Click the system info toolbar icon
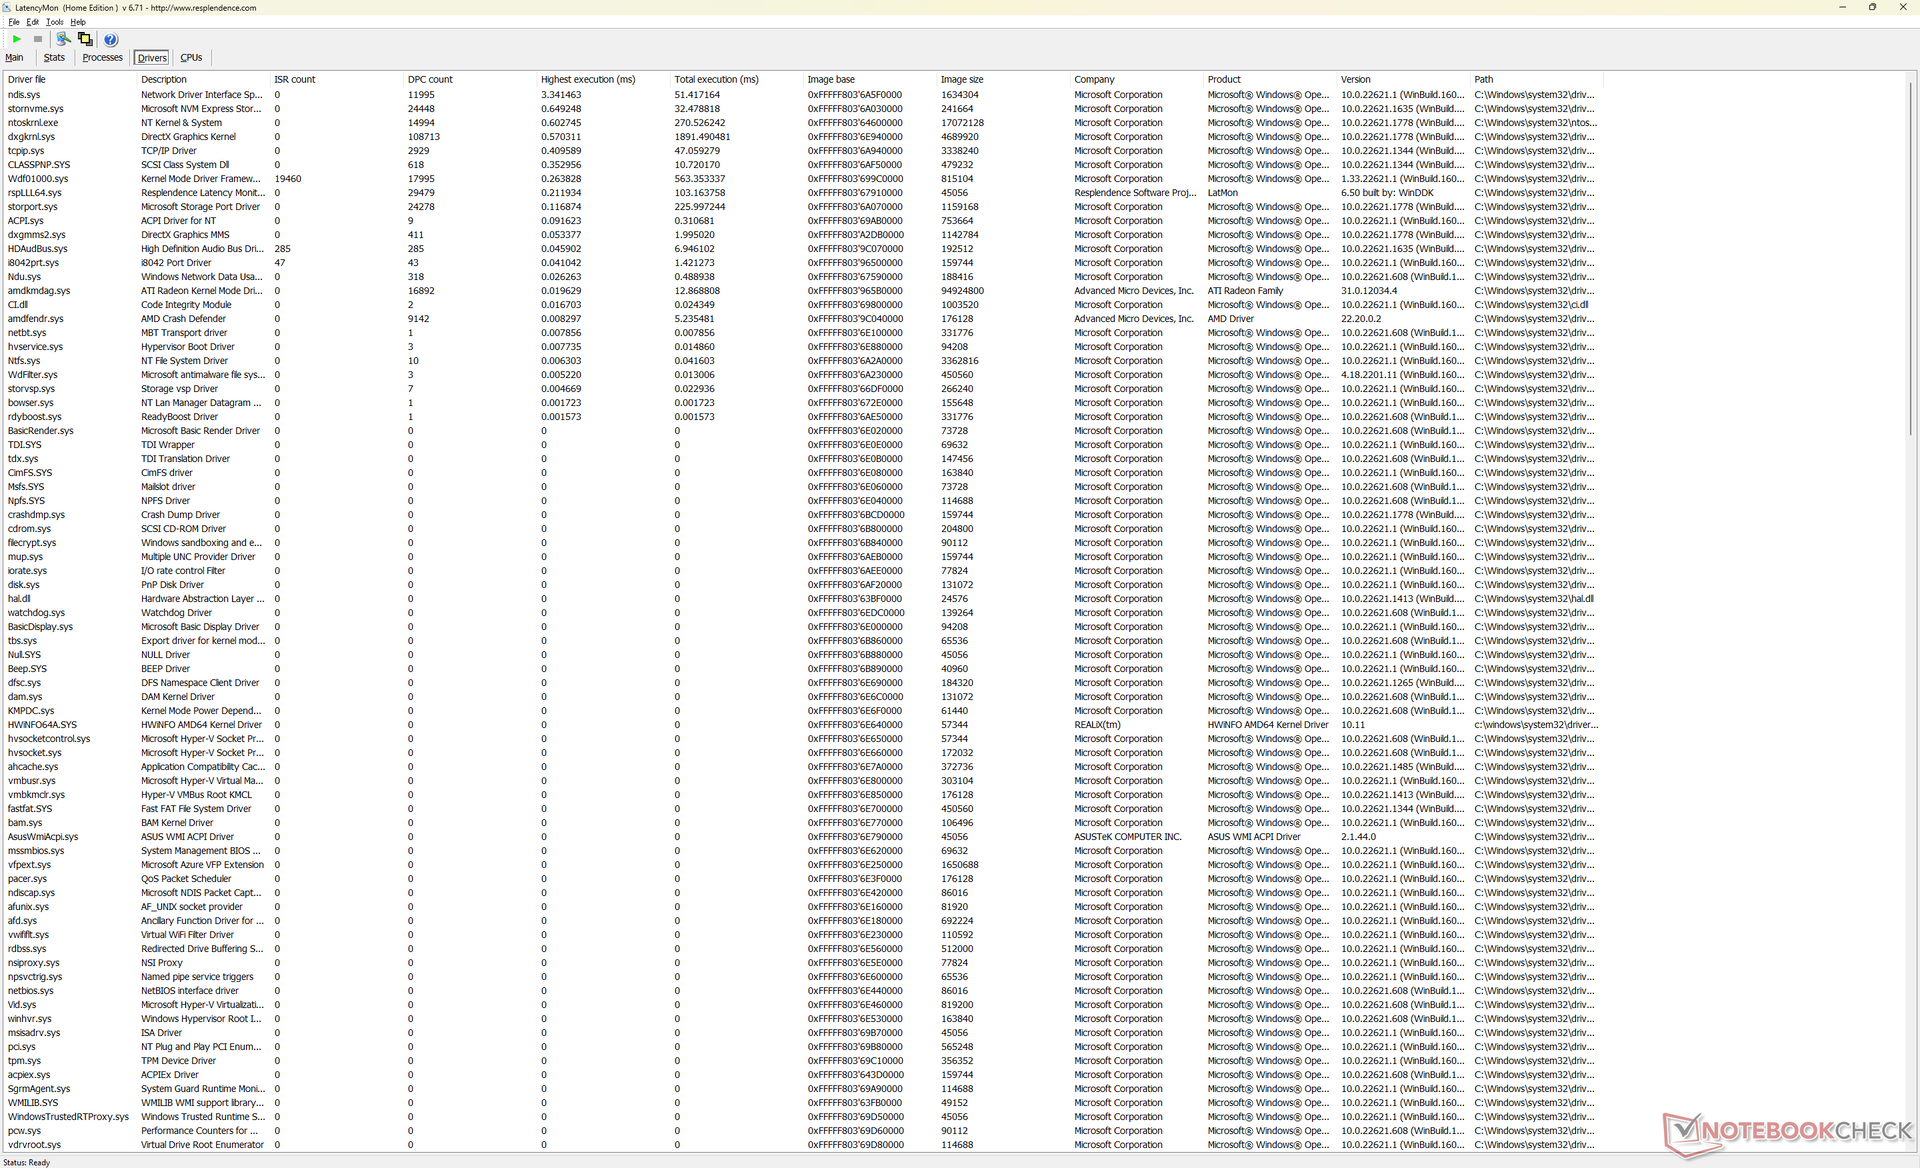The width and height of the screenshot is (1920, 1168). click(x=63, y=39)
